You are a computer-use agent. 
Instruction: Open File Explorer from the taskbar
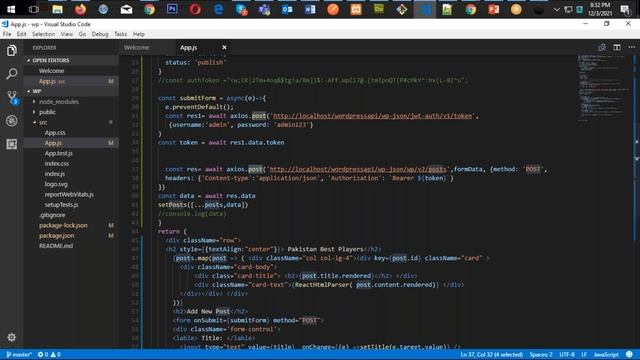point(58,9)
